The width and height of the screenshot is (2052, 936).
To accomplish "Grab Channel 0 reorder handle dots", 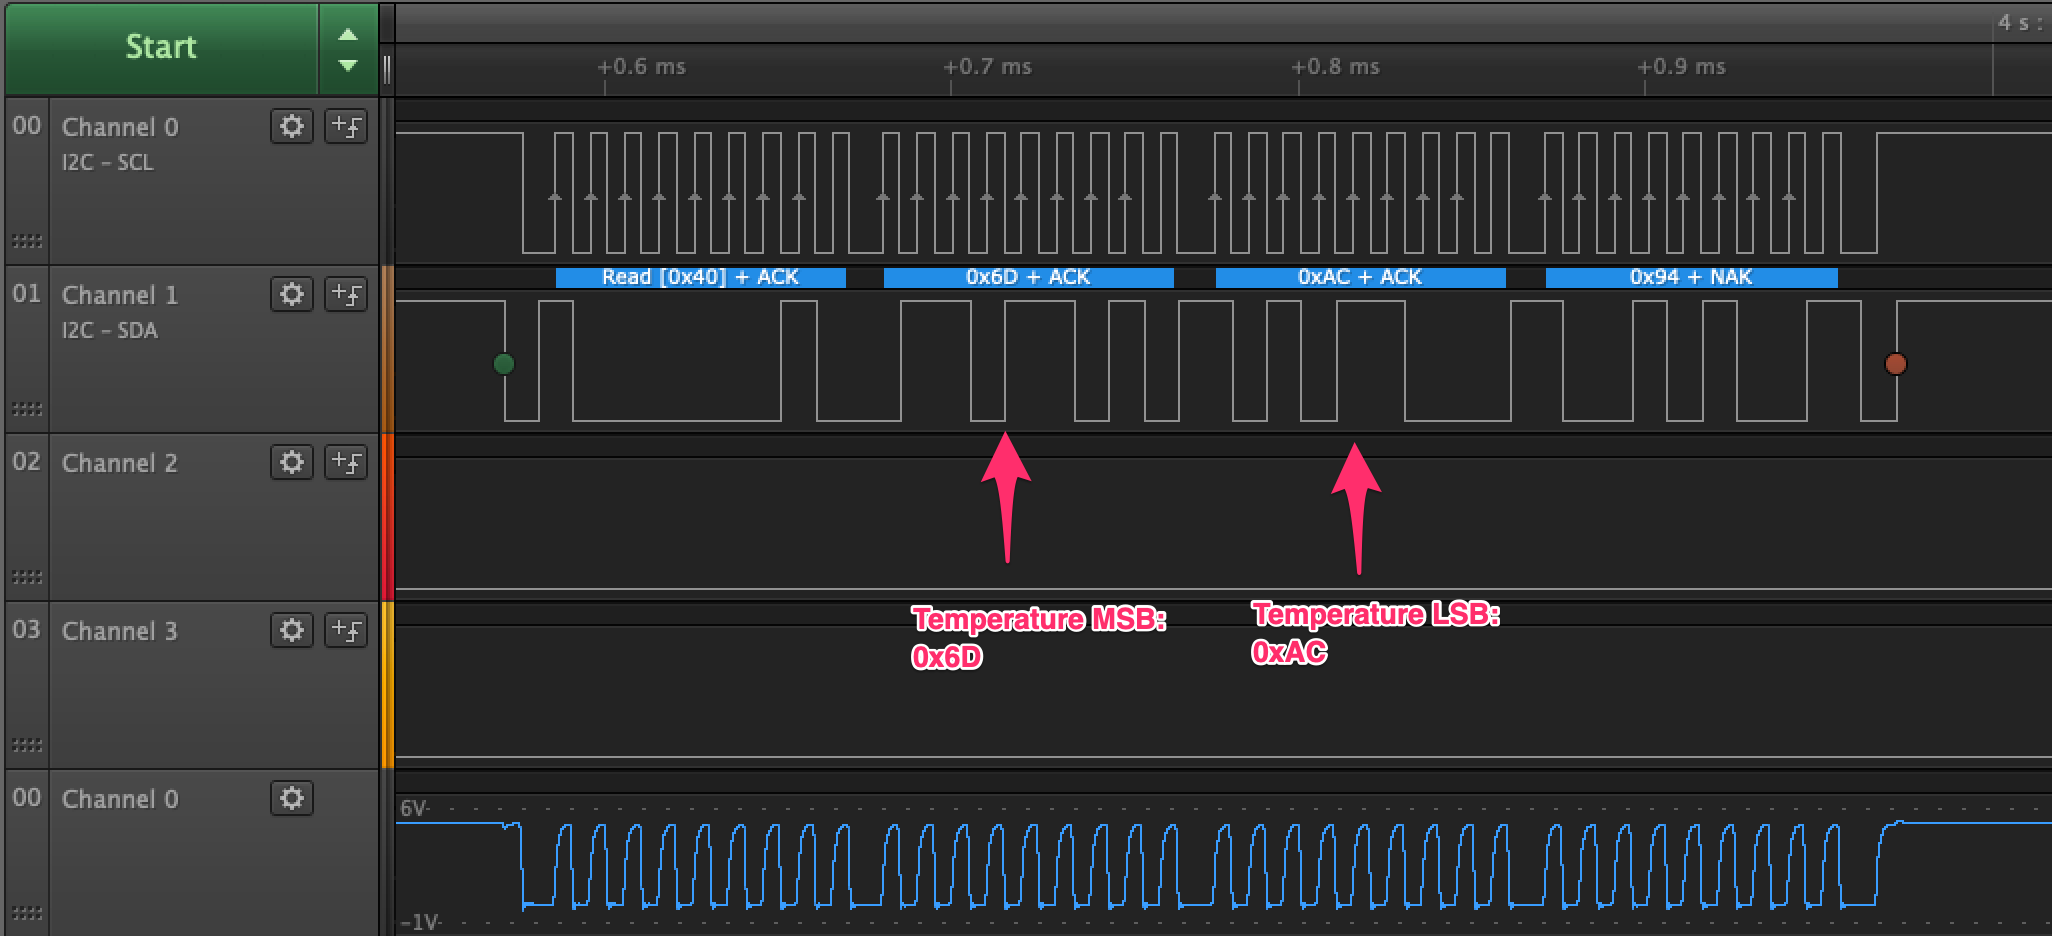I will pos(27,240).
